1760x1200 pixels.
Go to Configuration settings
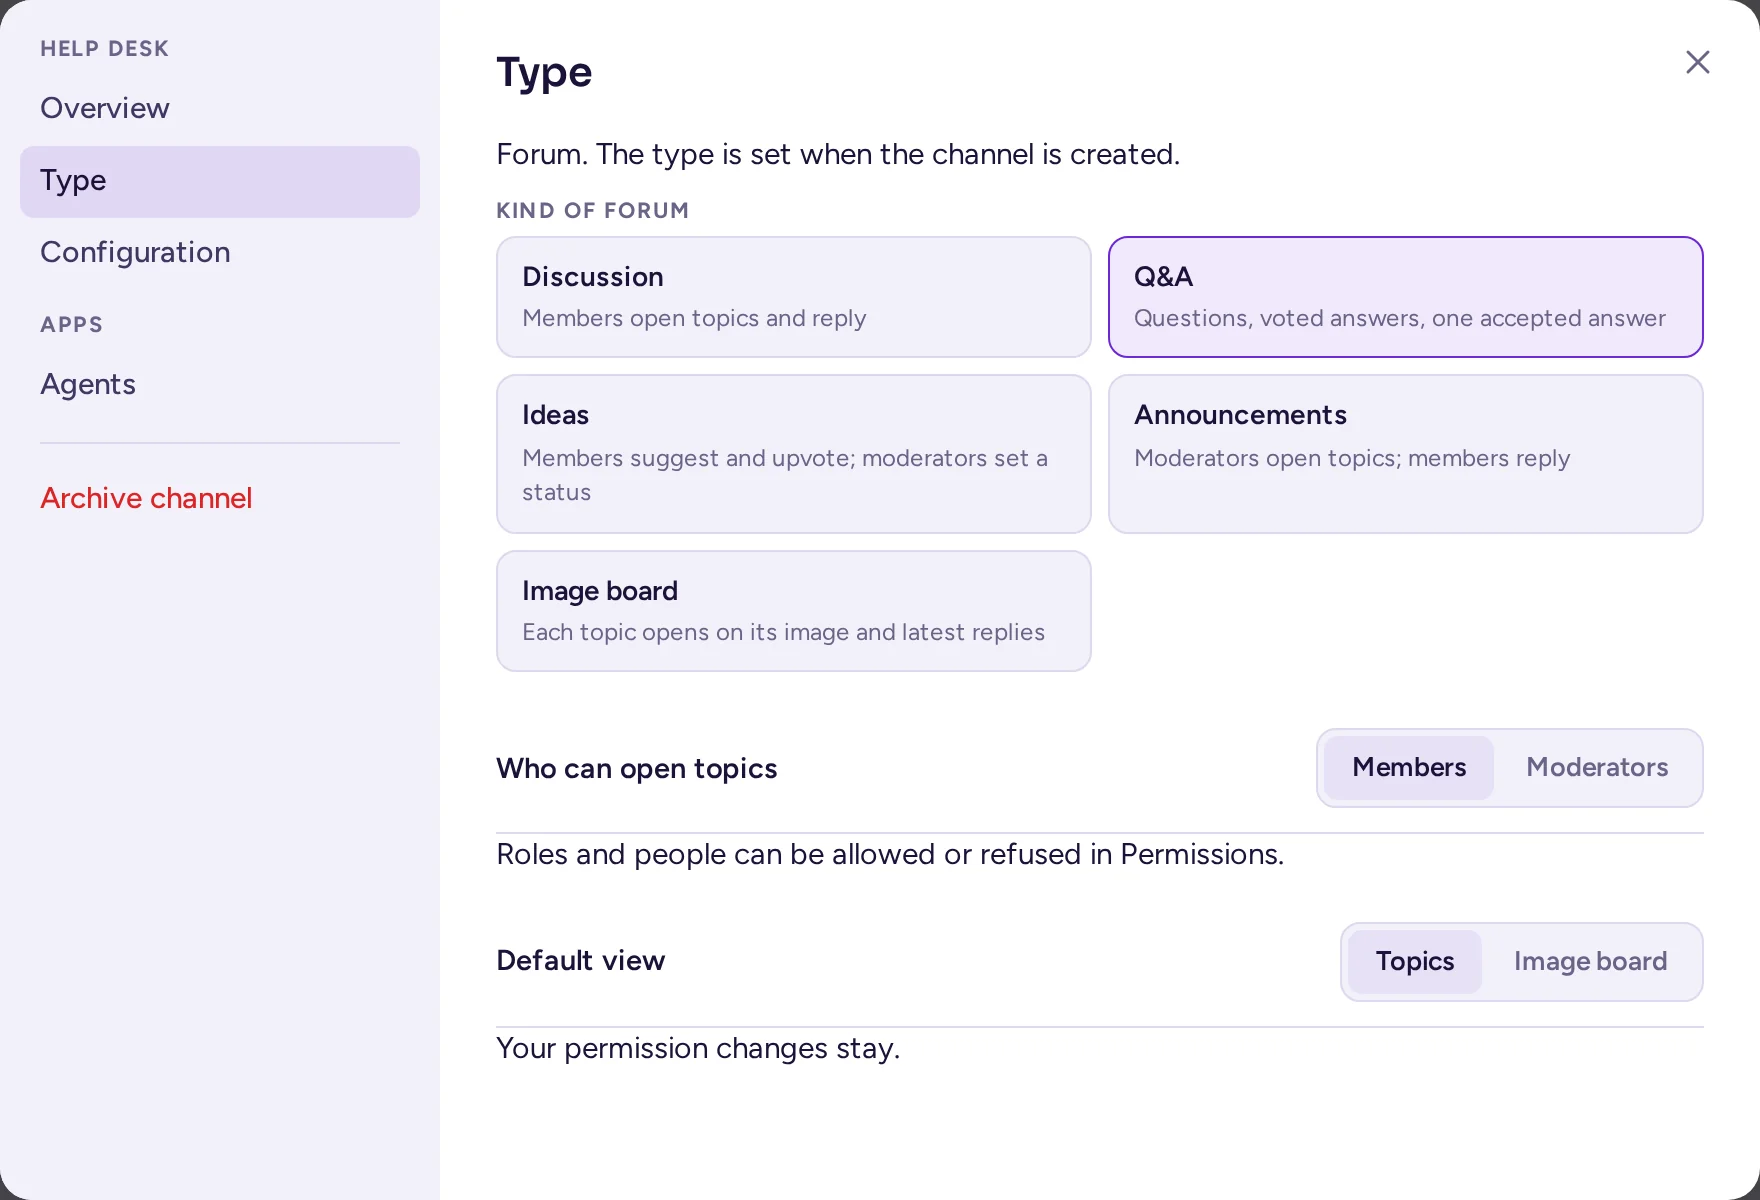pos(220,252)
